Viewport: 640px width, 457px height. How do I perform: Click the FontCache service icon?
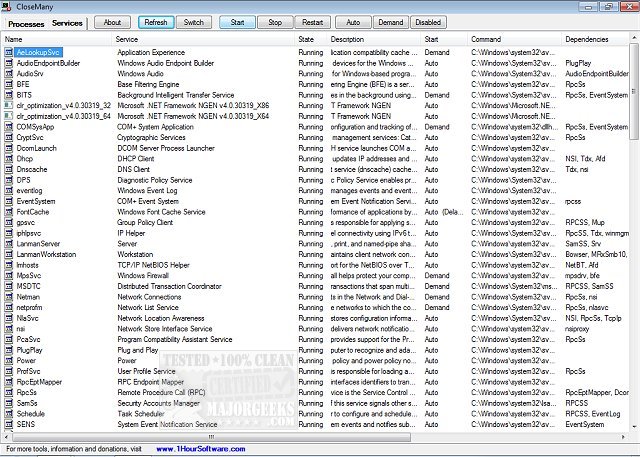click(x=9, y=211)
